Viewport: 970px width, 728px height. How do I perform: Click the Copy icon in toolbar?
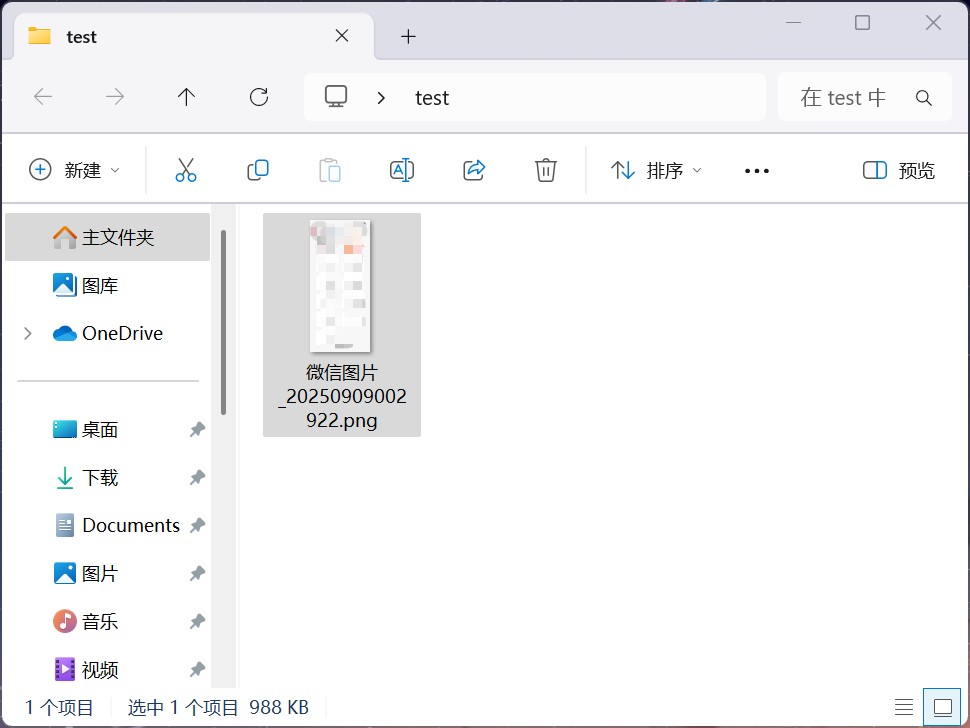pyautogui.click(x=257, y=170)
